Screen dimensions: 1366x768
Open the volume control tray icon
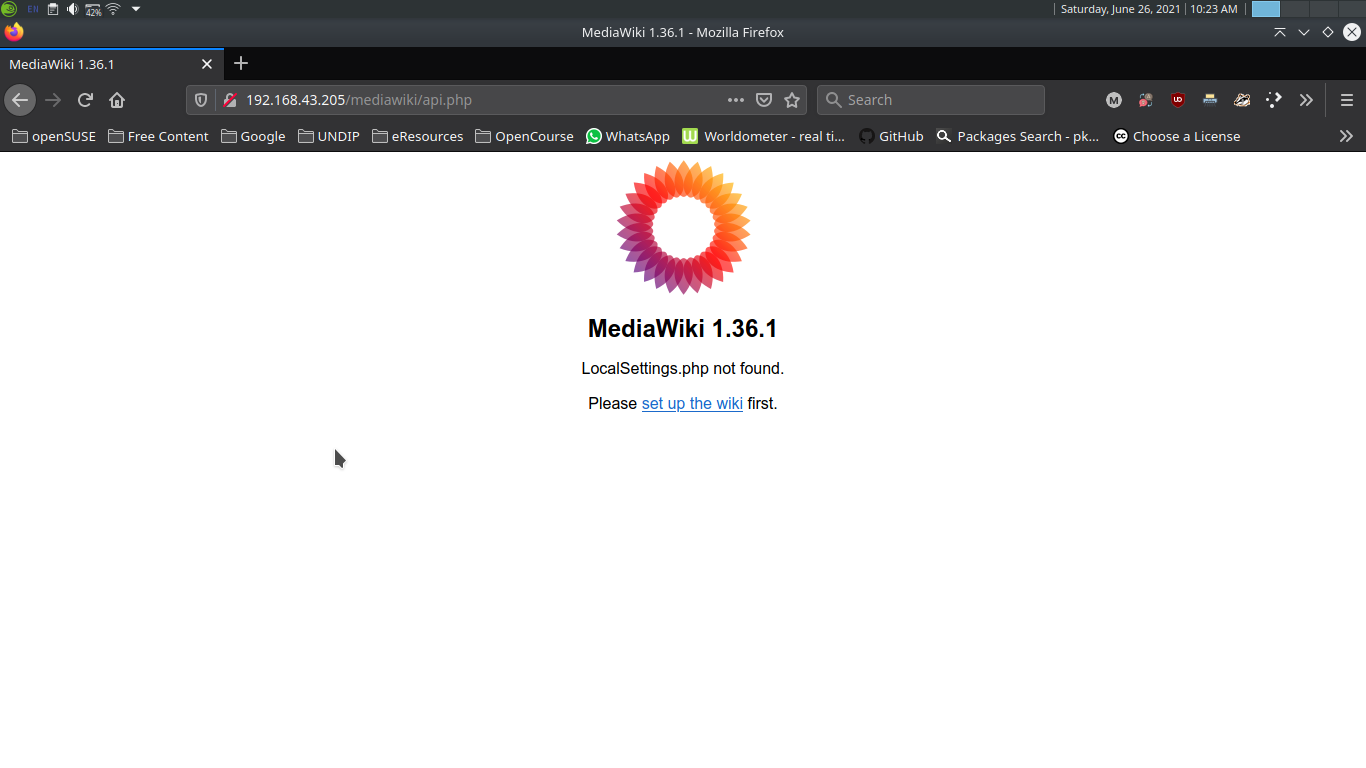(73, 9)
